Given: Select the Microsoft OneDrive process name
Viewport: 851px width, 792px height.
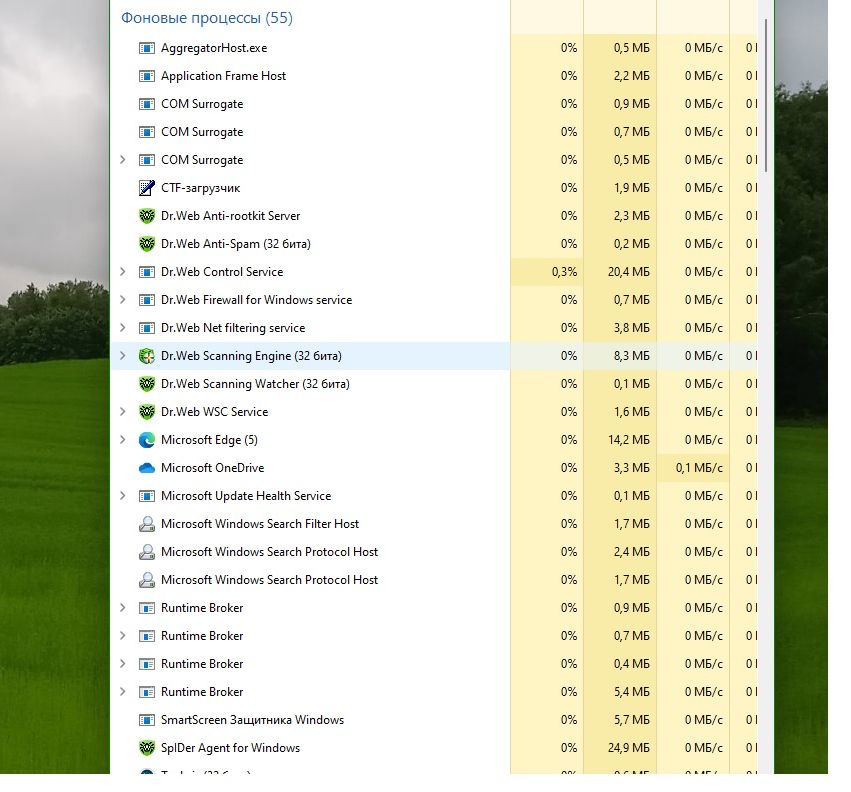Looking at the screenshot, I should (212, 468).
